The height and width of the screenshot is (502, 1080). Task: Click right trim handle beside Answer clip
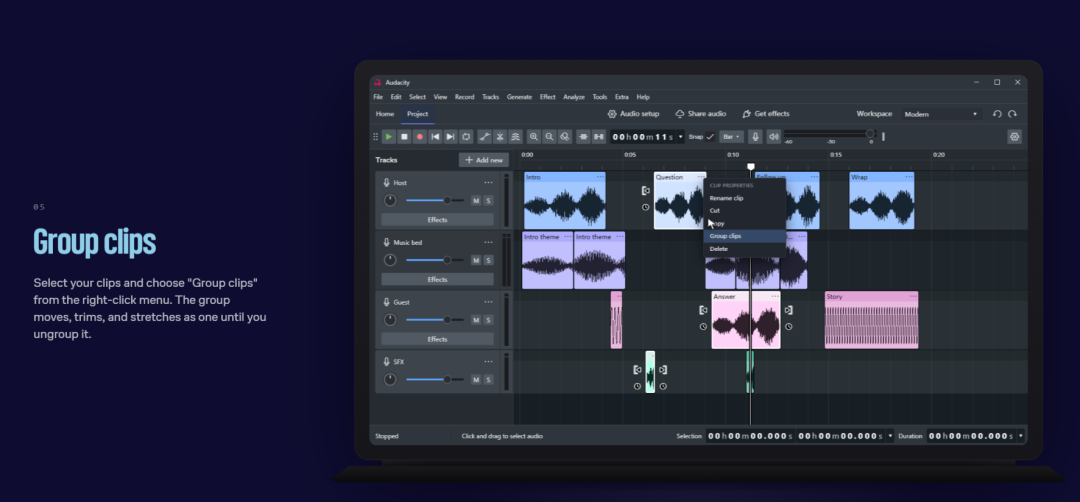coord(789,311)
